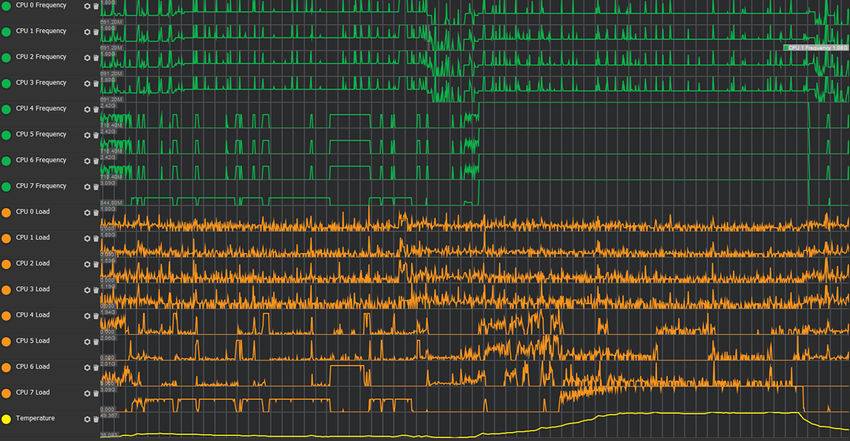Screen dimensions: 850x441
Task: Select the CPU 3 Frequency track label
Action: (x=40, y=83)
